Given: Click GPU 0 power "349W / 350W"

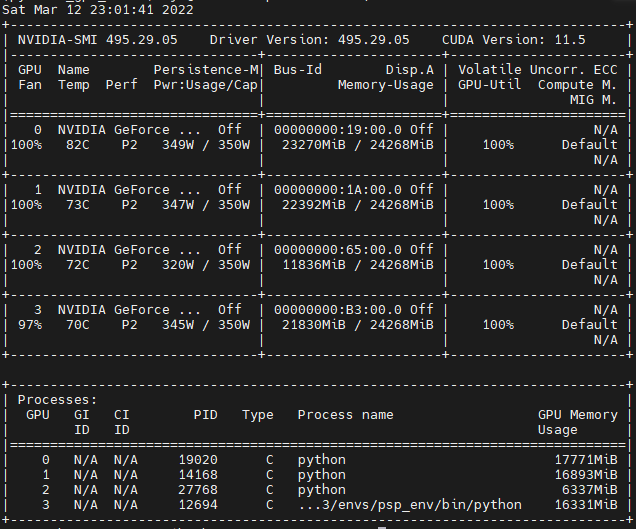Looking at the screenshot, I should coord(206,145).
